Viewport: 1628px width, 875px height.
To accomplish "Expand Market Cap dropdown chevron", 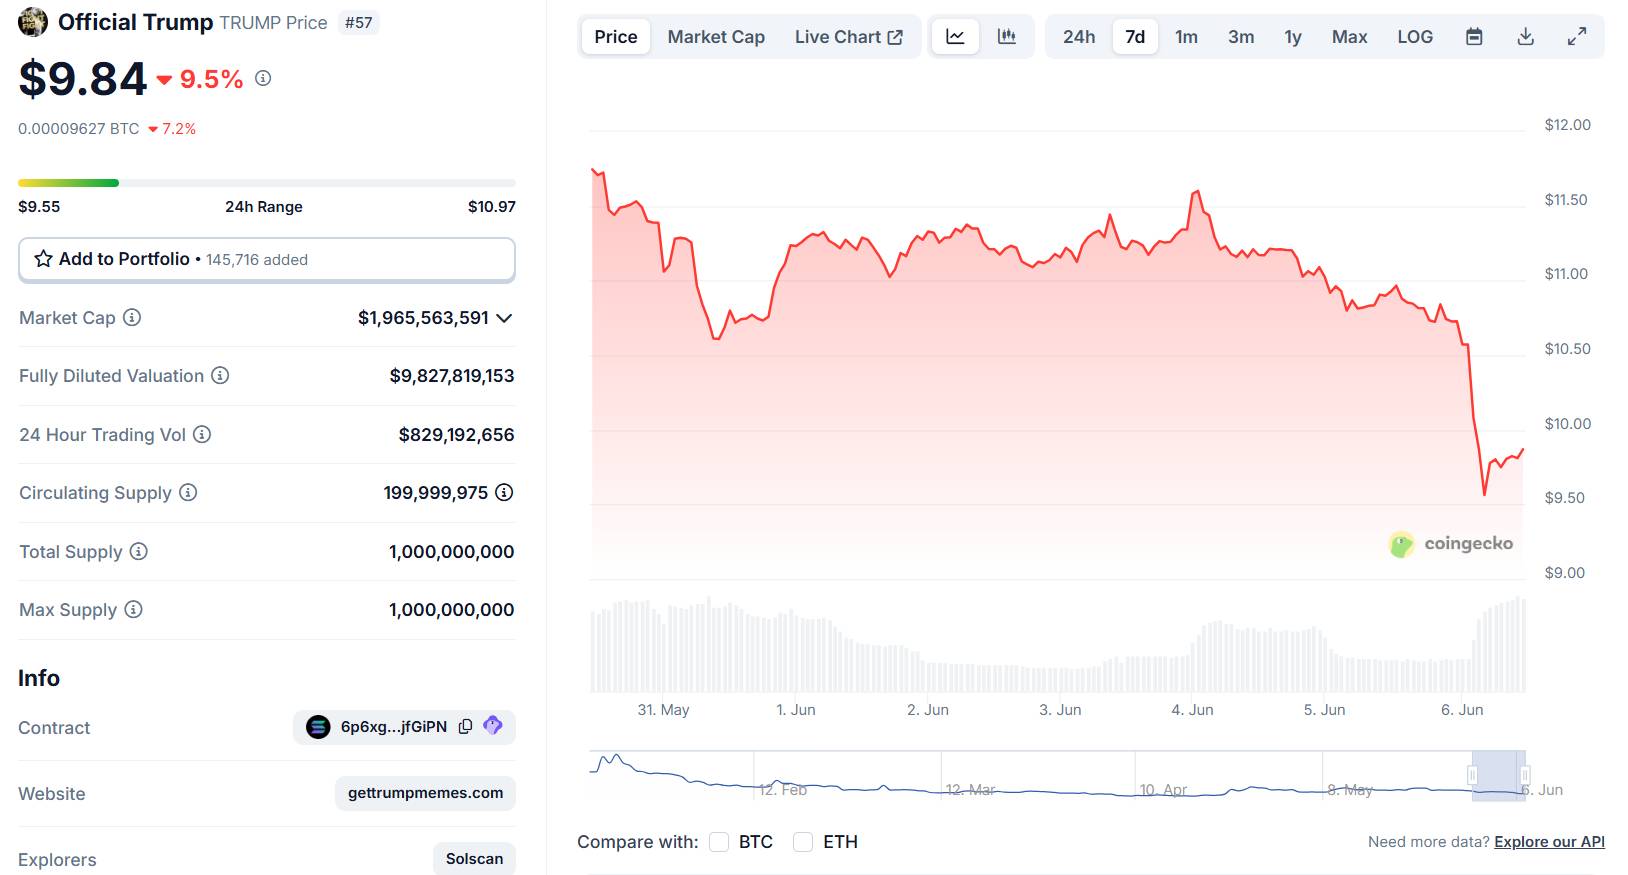I will tap(504, 318).
